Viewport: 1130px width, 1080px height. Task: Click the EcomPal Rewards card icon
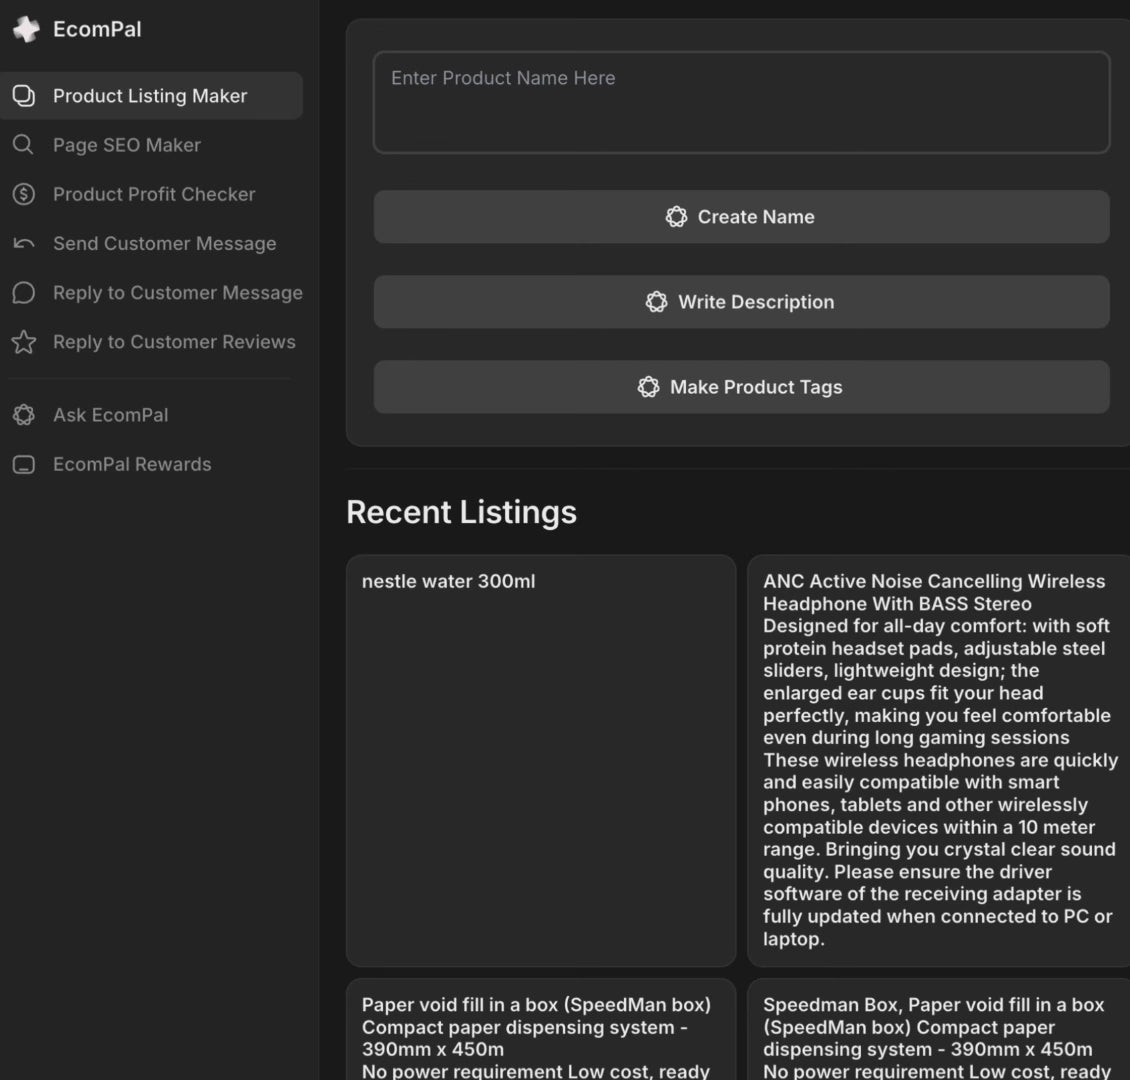23,465
